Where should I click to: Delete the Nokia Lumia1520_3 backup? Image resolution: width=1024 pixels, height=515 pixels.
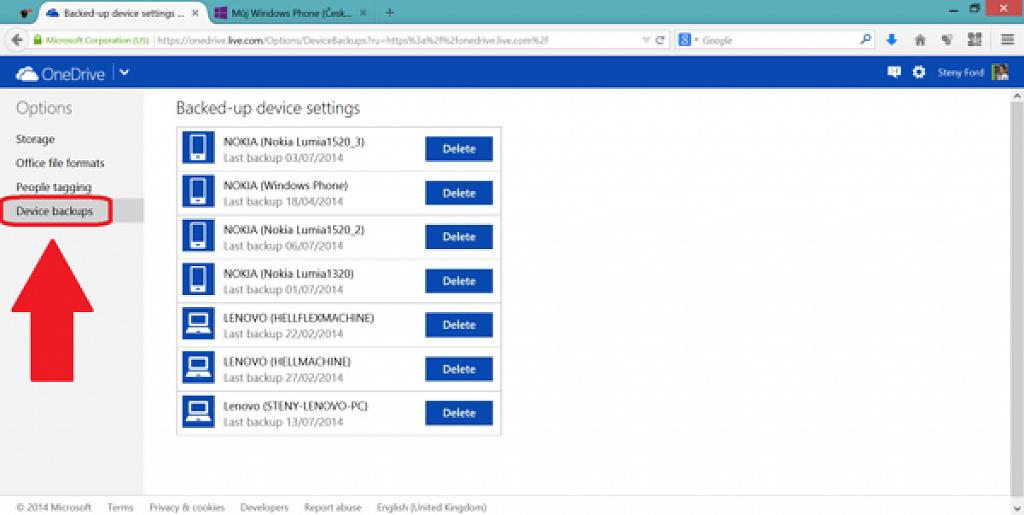point(459,149)
